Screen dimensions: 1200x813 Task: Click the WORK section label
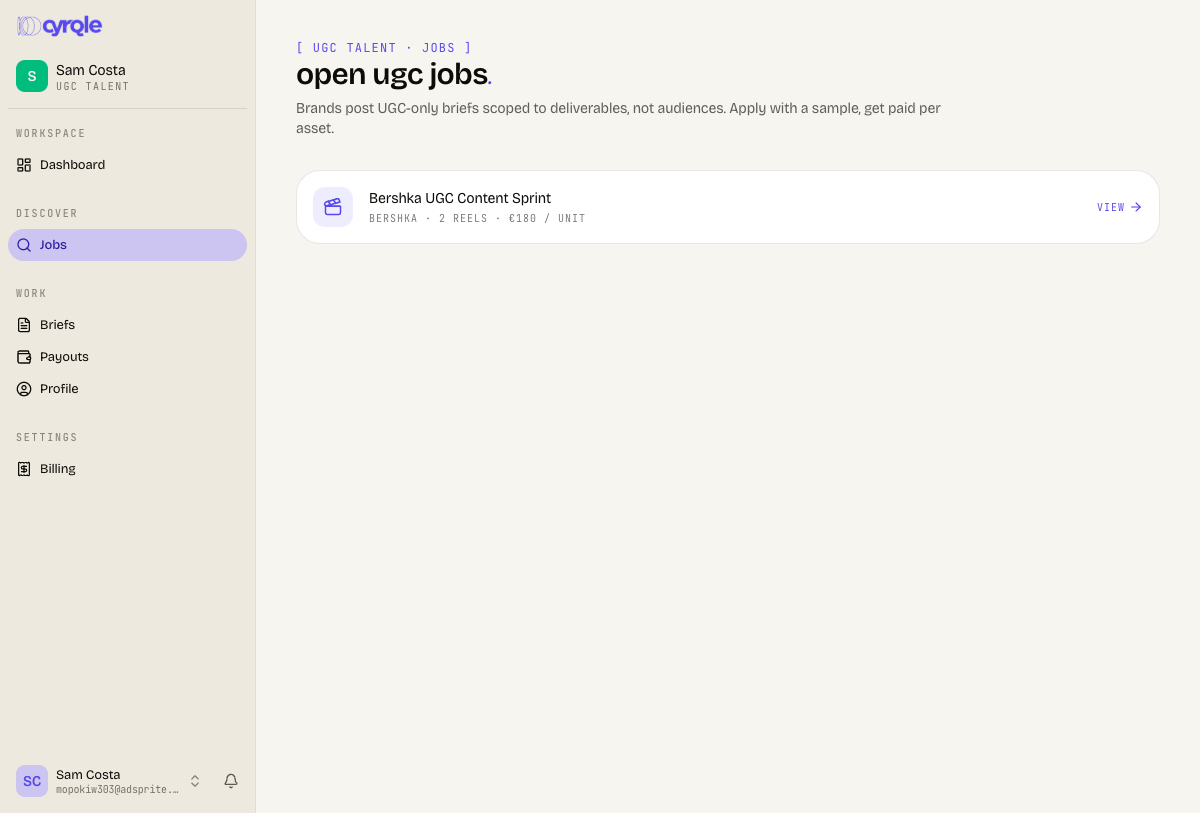pyautogui.click(x=31, y=293)
